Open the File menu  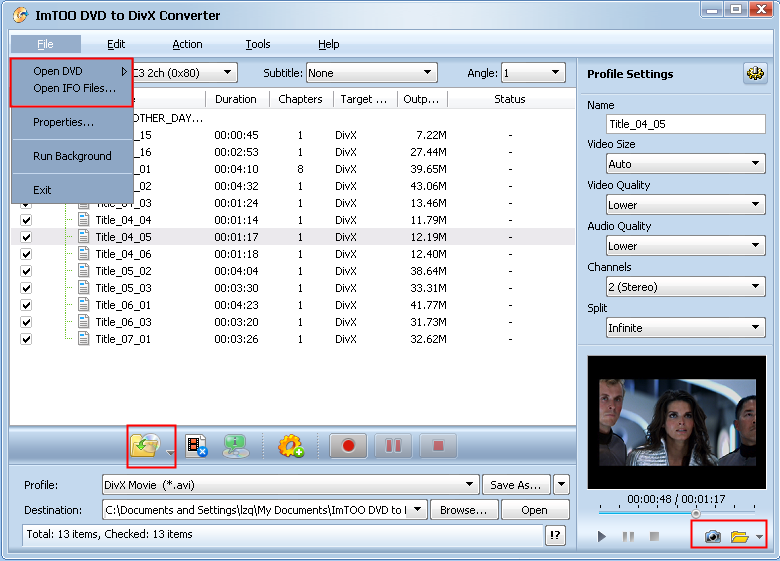click(45, 44)
